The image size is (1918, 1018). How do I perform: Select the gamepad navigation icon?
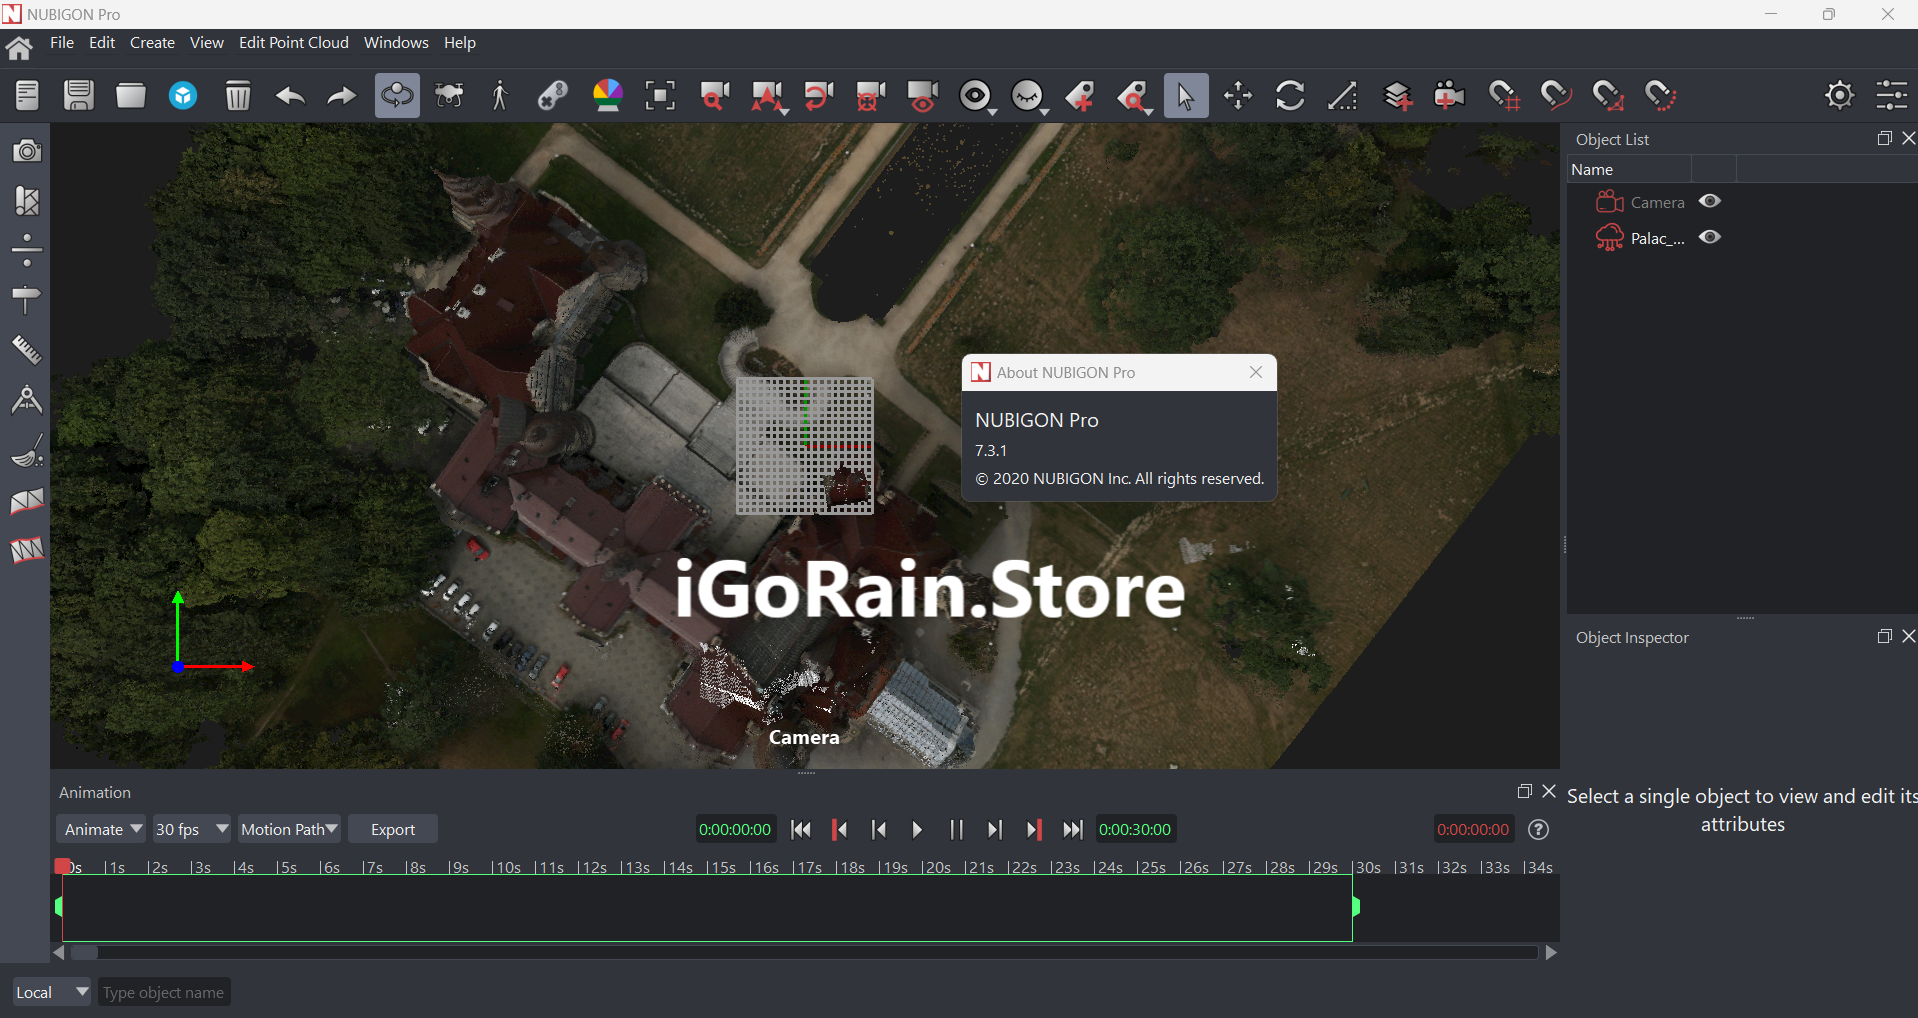point(553,95)
